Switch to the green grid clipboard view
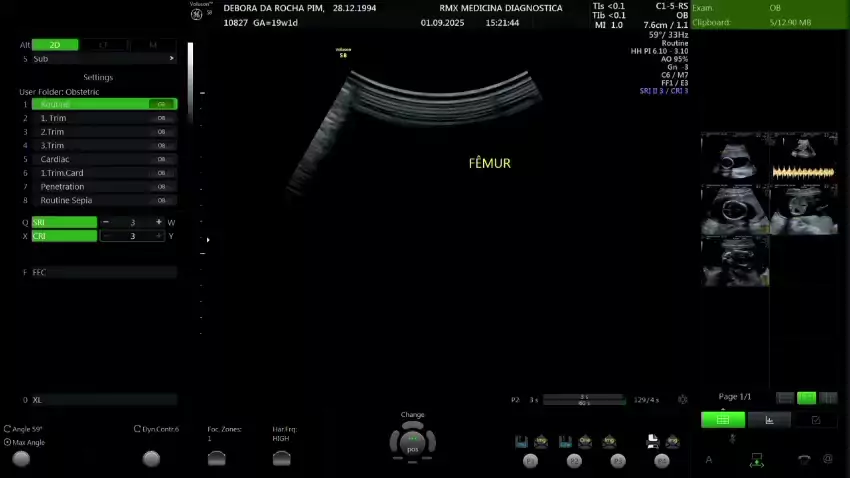The width and height of the screenshot is (850, 478). coord(723,420)
